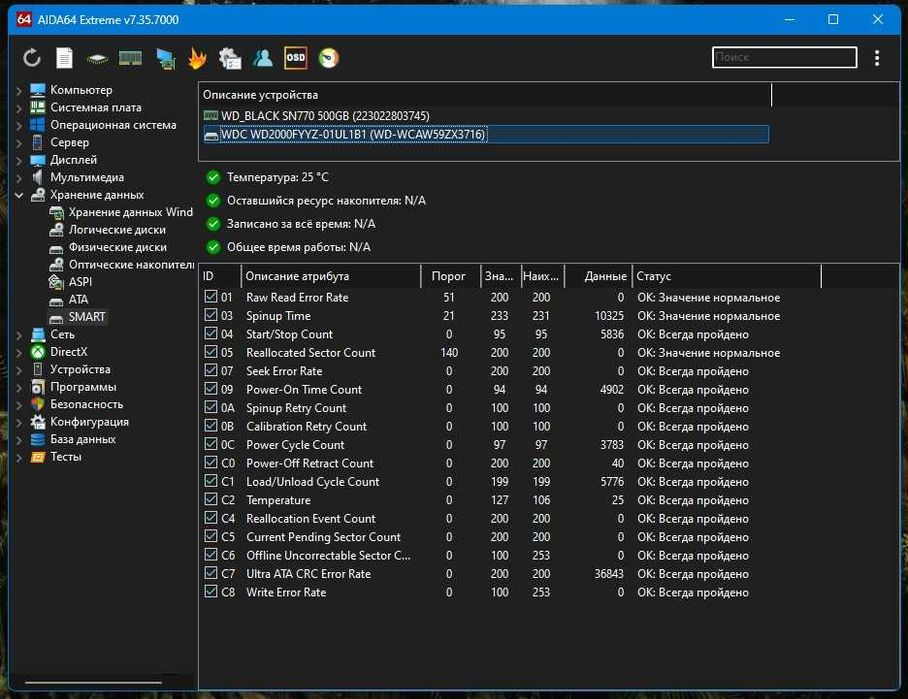The height and width of the screenshot is (699, 908).
Task: Launch the System Stability Test flame icon
Action: pyautogui.click(x=197, y=58)
